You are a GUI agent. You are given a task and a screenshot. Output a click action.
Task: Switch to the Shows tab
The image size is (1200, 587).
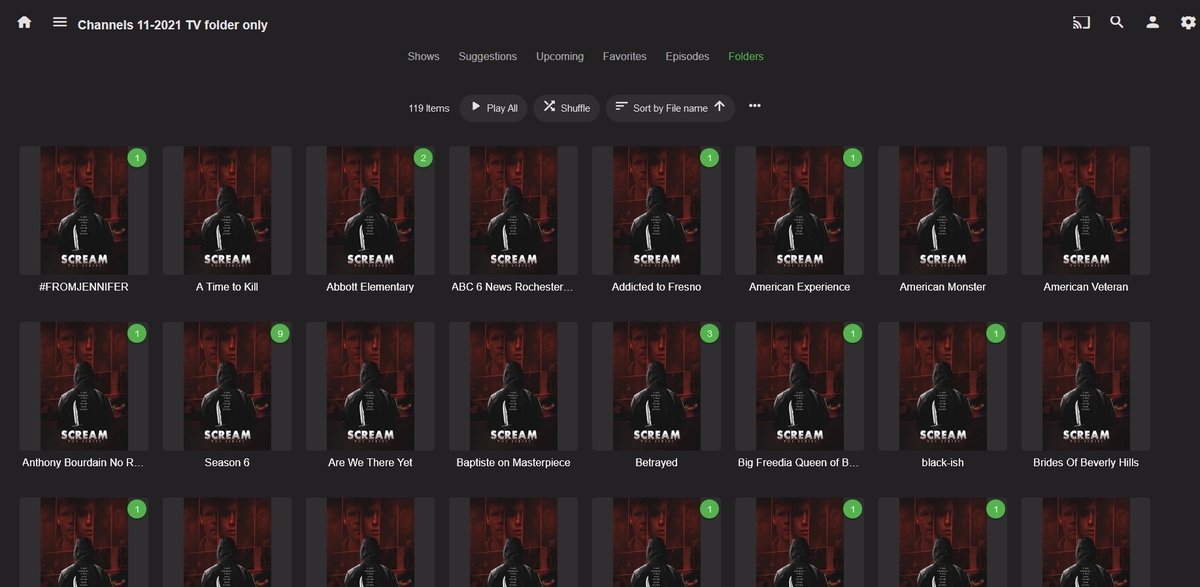[423, 56]
